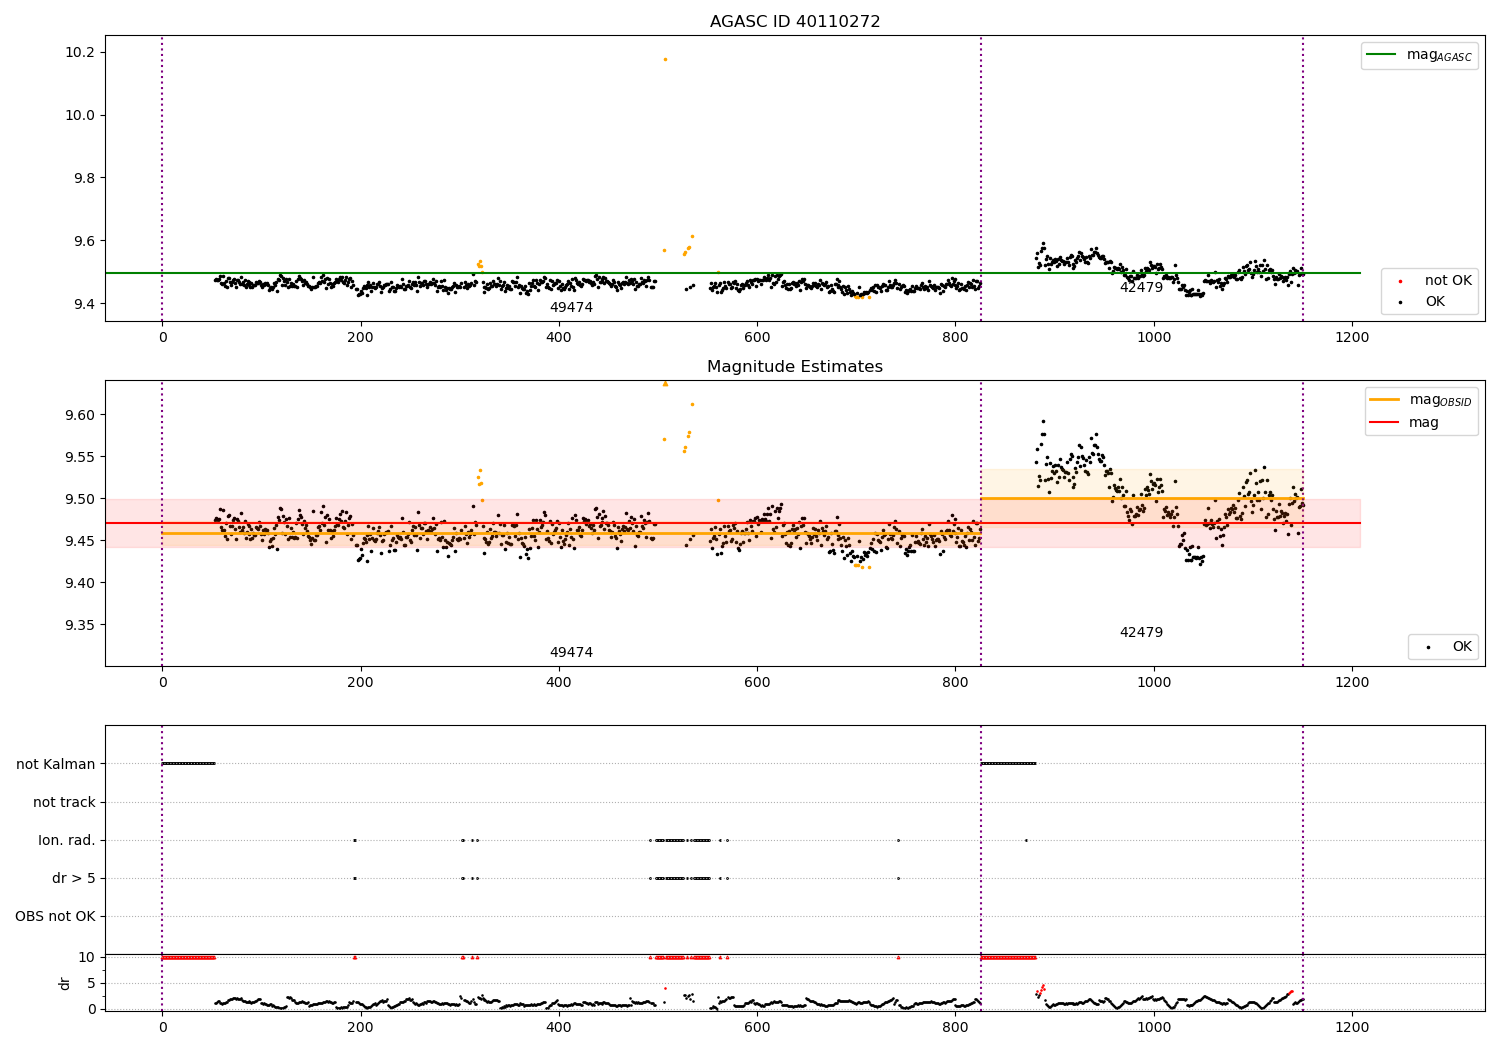Click the 'not track' row label
Screen dimensions: 1500x1050
pyautogui.click(x=64, y=802)
